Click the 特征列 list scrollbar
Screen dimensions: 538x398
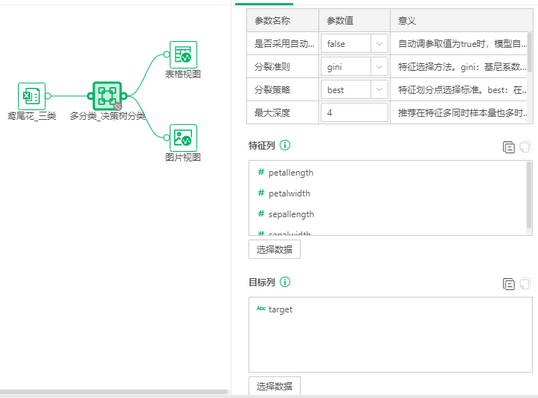(529, 196)
